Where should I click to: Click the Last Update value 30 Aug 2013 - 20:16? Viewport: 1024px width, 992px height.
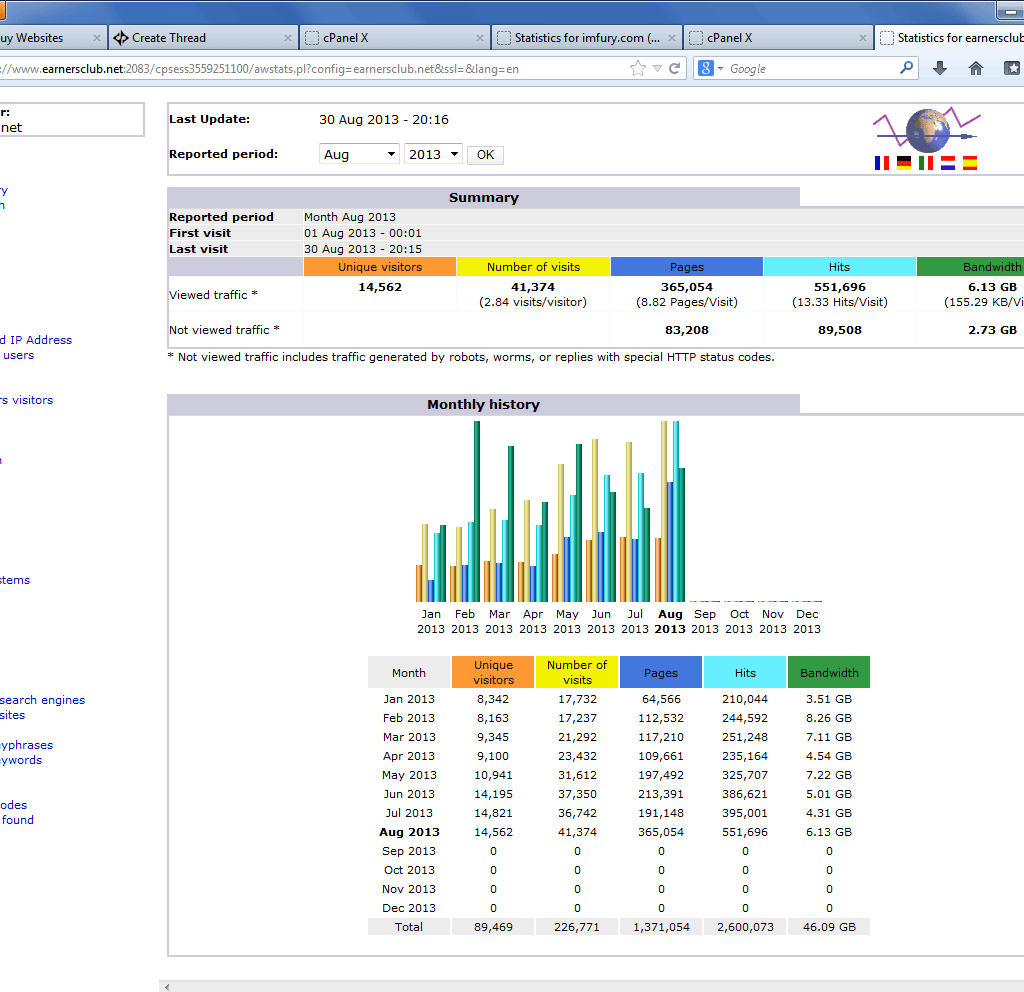coord(384,120)
